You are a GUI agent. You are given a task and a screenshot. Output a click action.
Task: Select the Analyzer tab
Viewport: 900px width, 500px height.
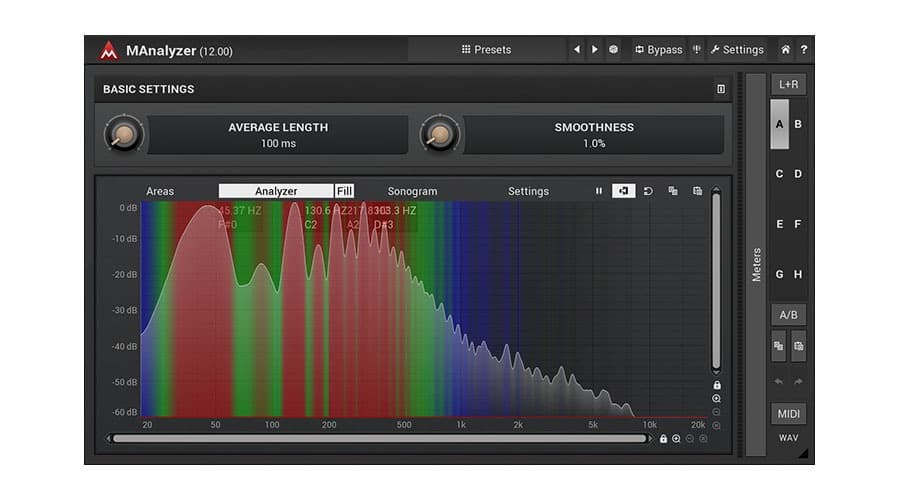click(x=276, y=191)
